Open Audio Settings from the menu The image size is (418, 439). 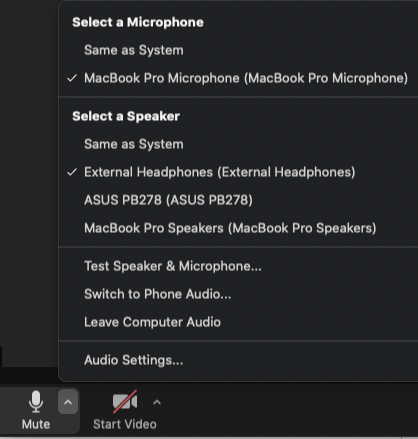133,360
